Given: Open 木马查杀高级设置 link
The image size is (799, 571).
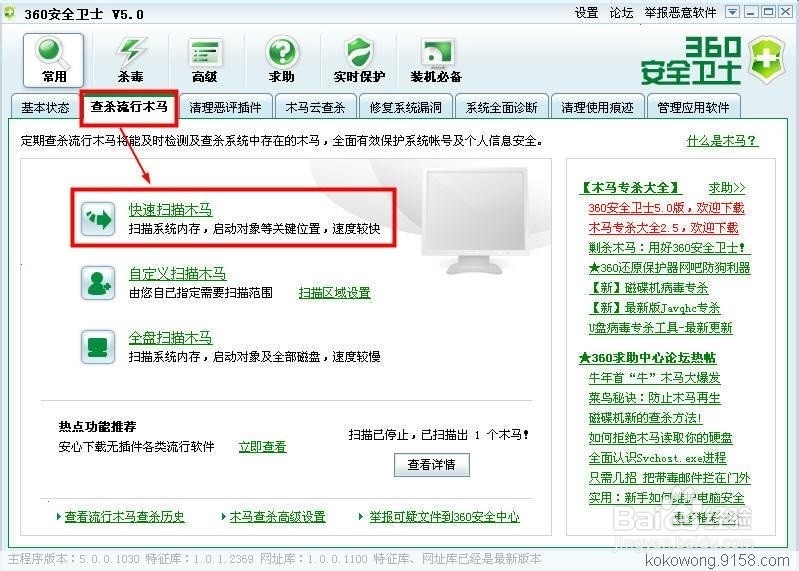Looking at the screenshot, I should [277, 516].
